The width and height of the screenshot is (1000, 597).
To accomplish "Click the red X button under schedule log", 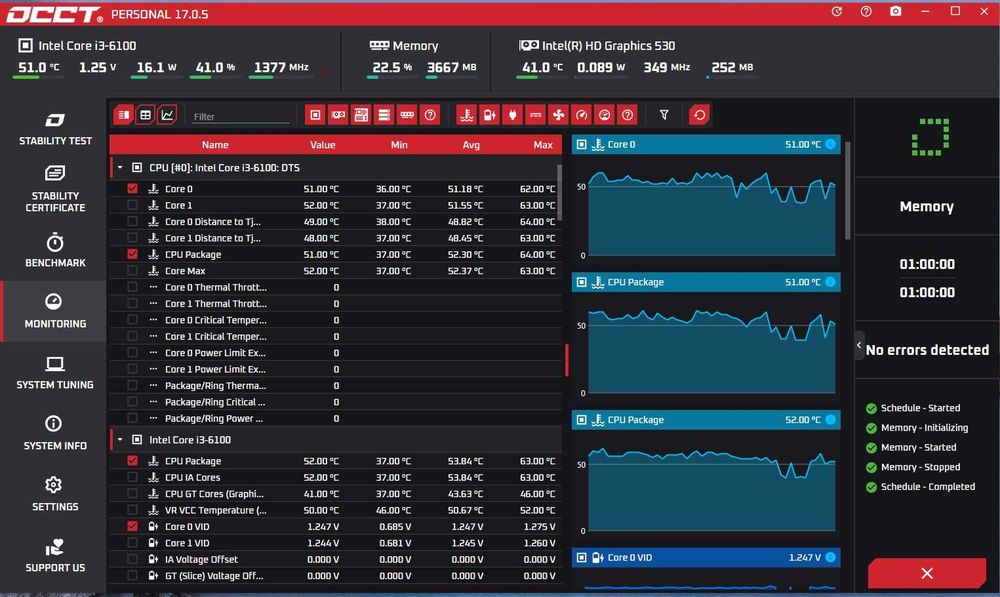I will coord(927,573).
